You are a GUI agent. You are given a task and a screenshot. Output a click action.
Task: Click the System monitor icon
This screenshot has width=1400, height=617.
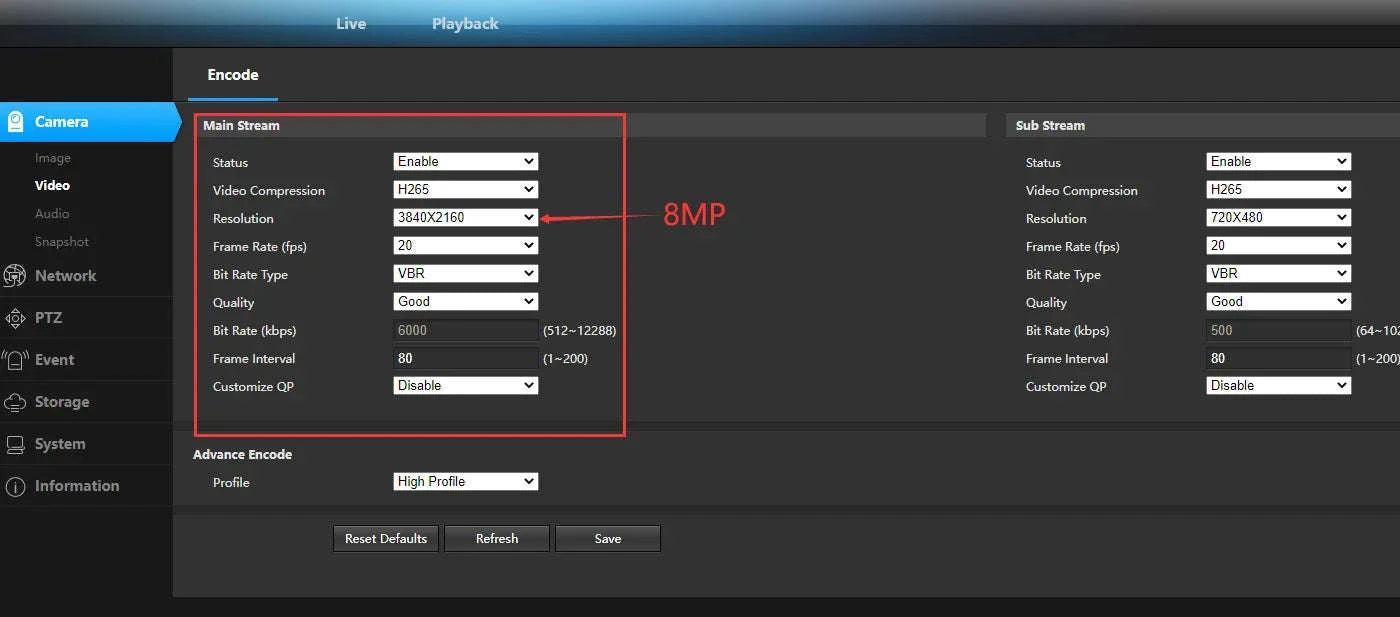coord(15,444)
